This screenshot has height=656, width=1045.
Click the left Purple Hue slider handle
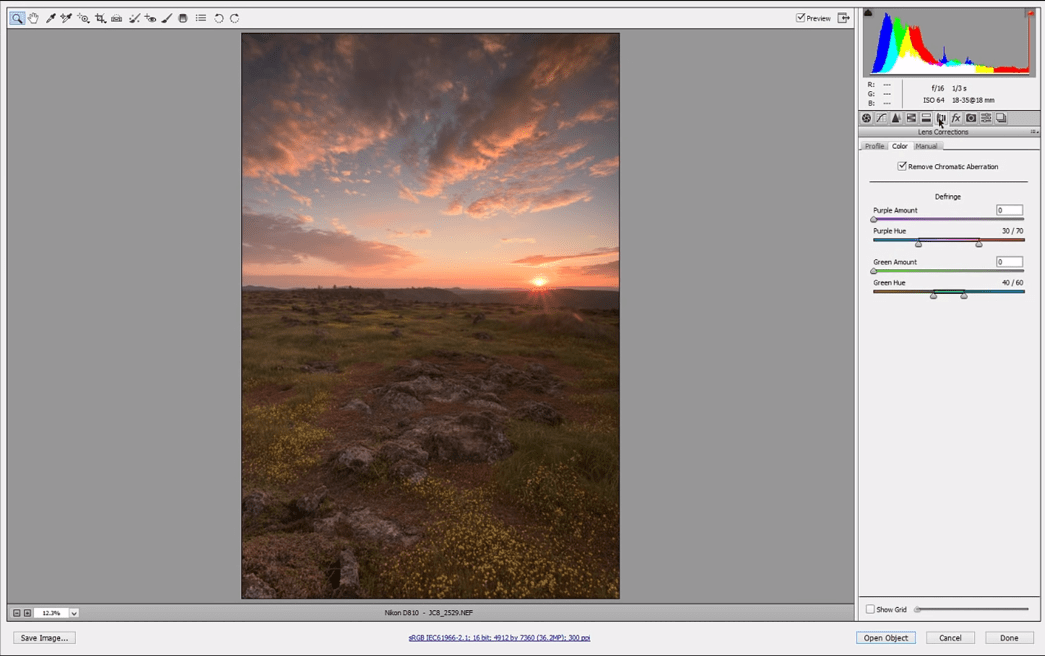tap(918, 244)
